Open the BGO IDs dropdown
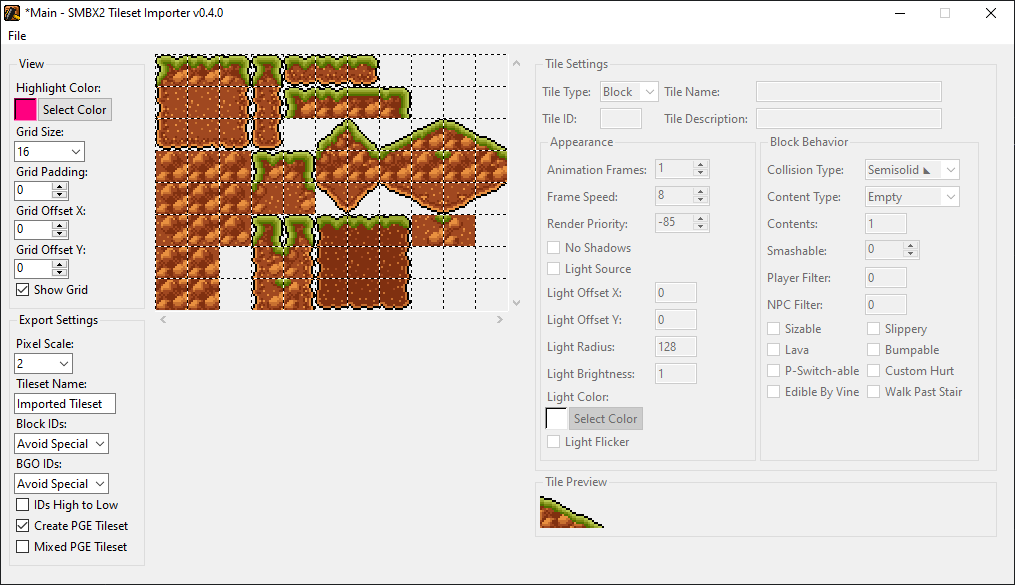Image resolution: width=1015 pixels, height=585 pixels. (61, 484)
